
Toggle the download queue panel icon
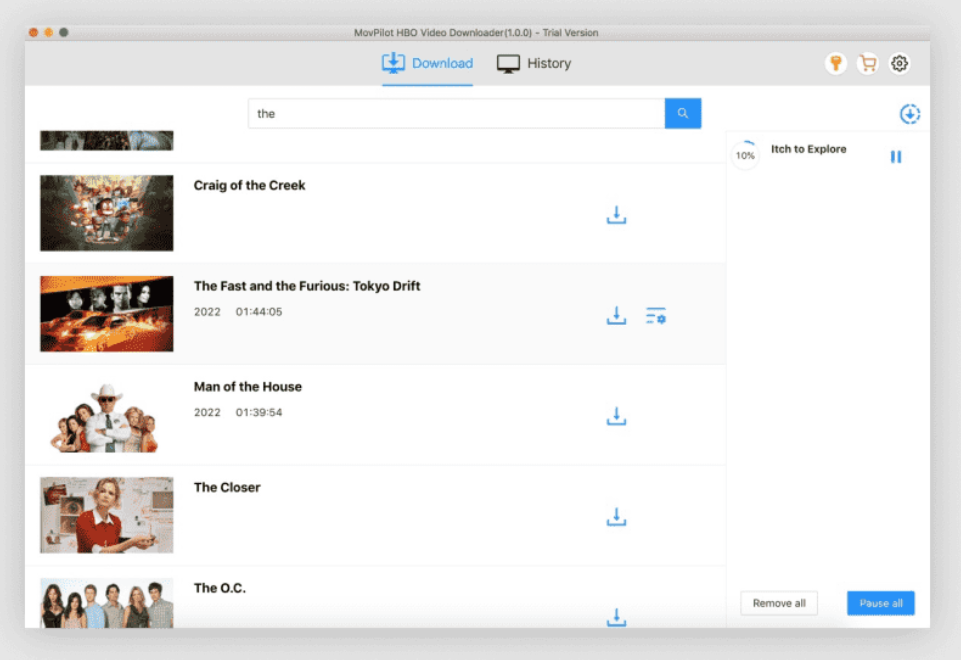[909, 115]
